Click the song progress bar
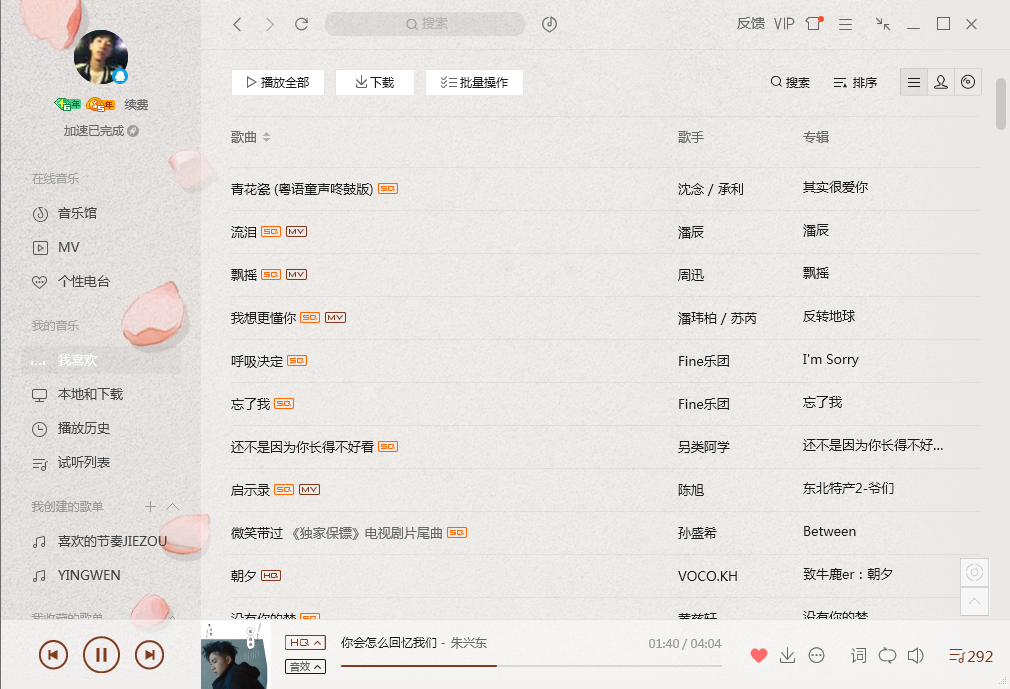This screenshot has width=1010, height=689. [x=531, y=666]
